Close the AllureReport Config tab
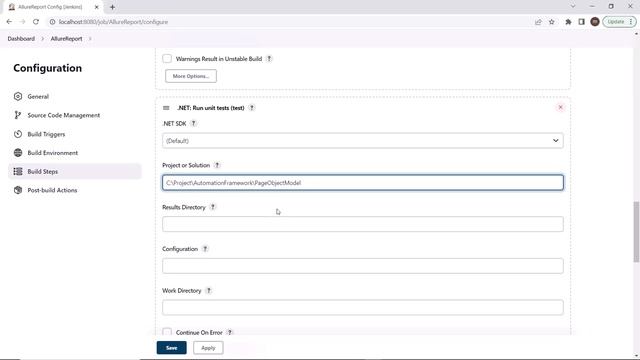The height and width of the screenshot is (360, 640). coord(97,7)
